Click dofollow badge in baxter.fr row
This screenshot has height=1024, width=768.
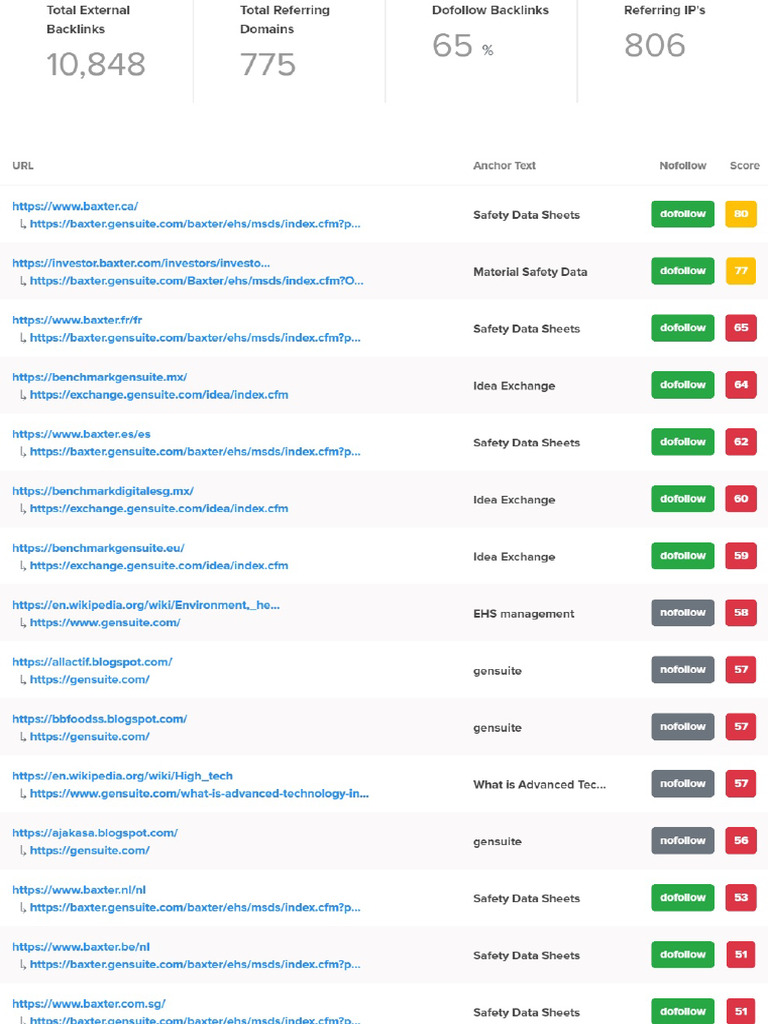[682, 328]
